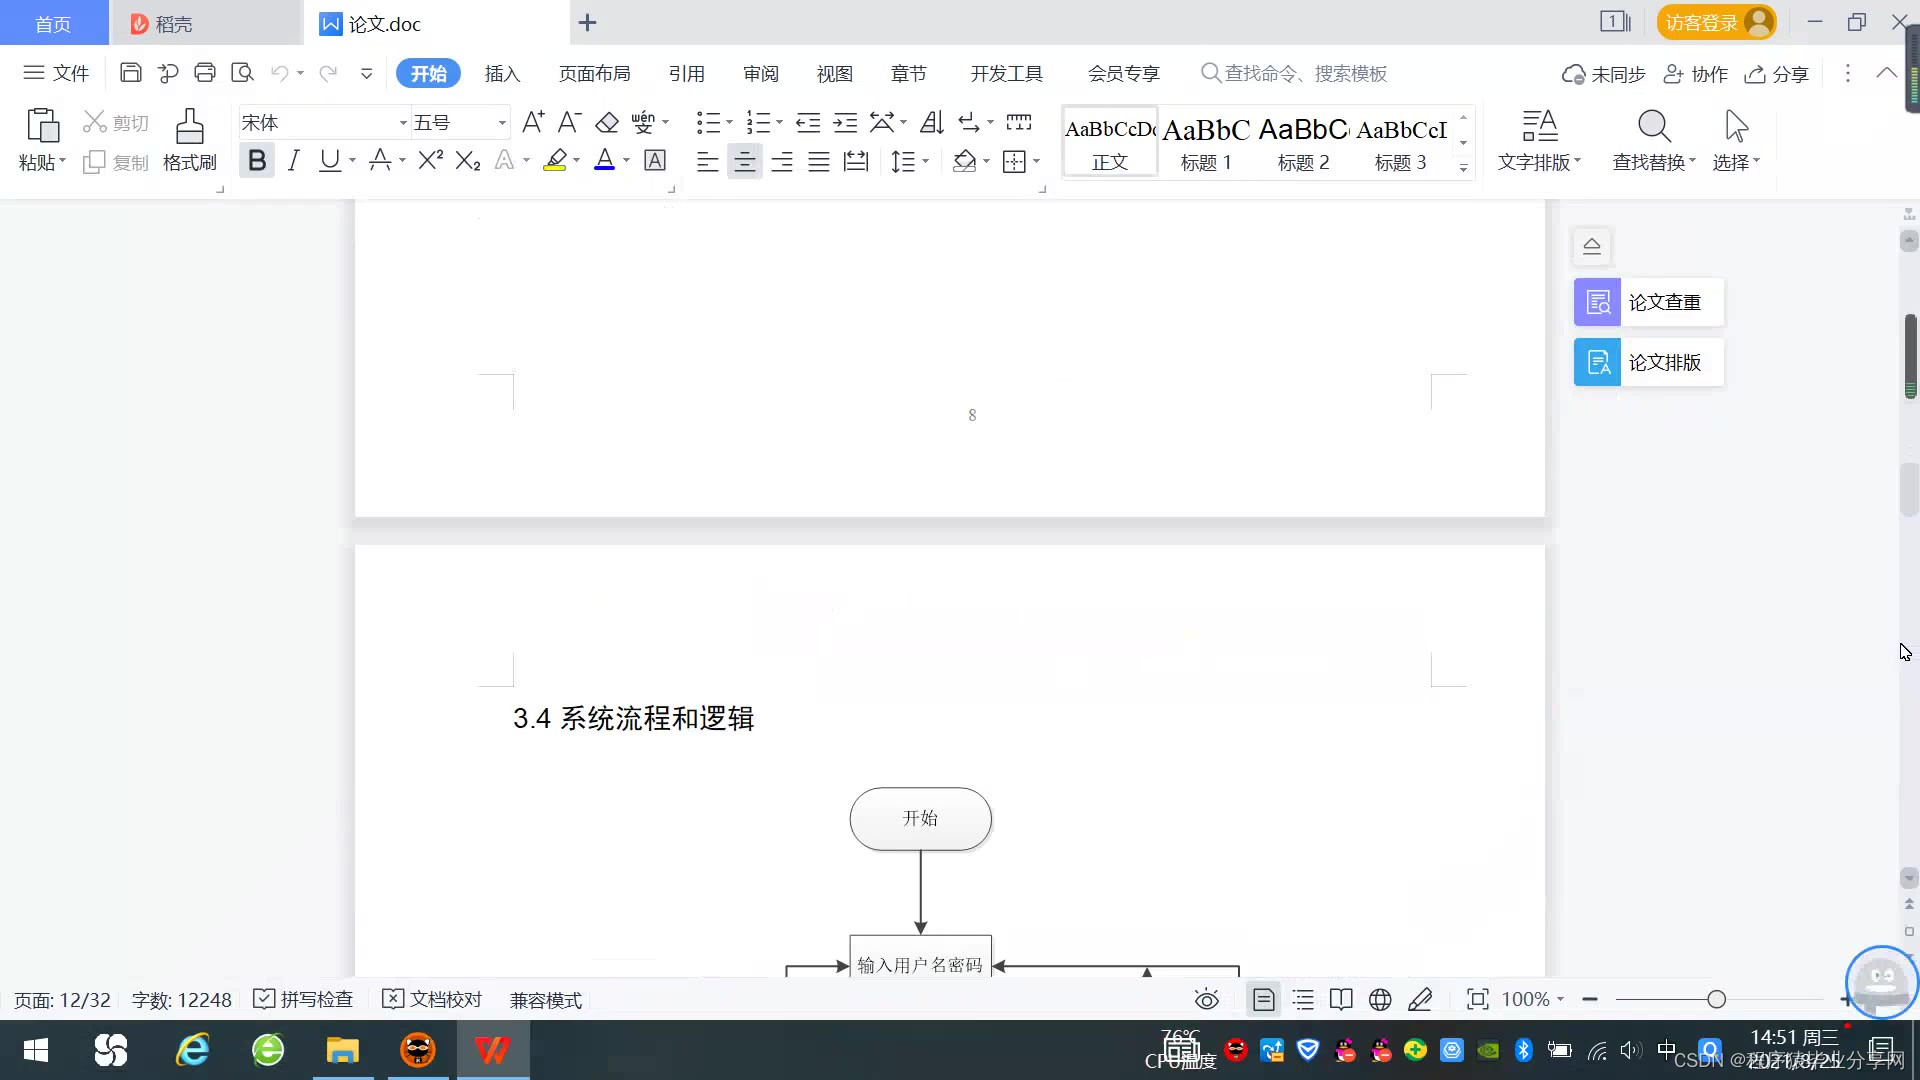Open the 插入 ribbon tab
1920x1080 pixels.
click(x=502, y=74)
